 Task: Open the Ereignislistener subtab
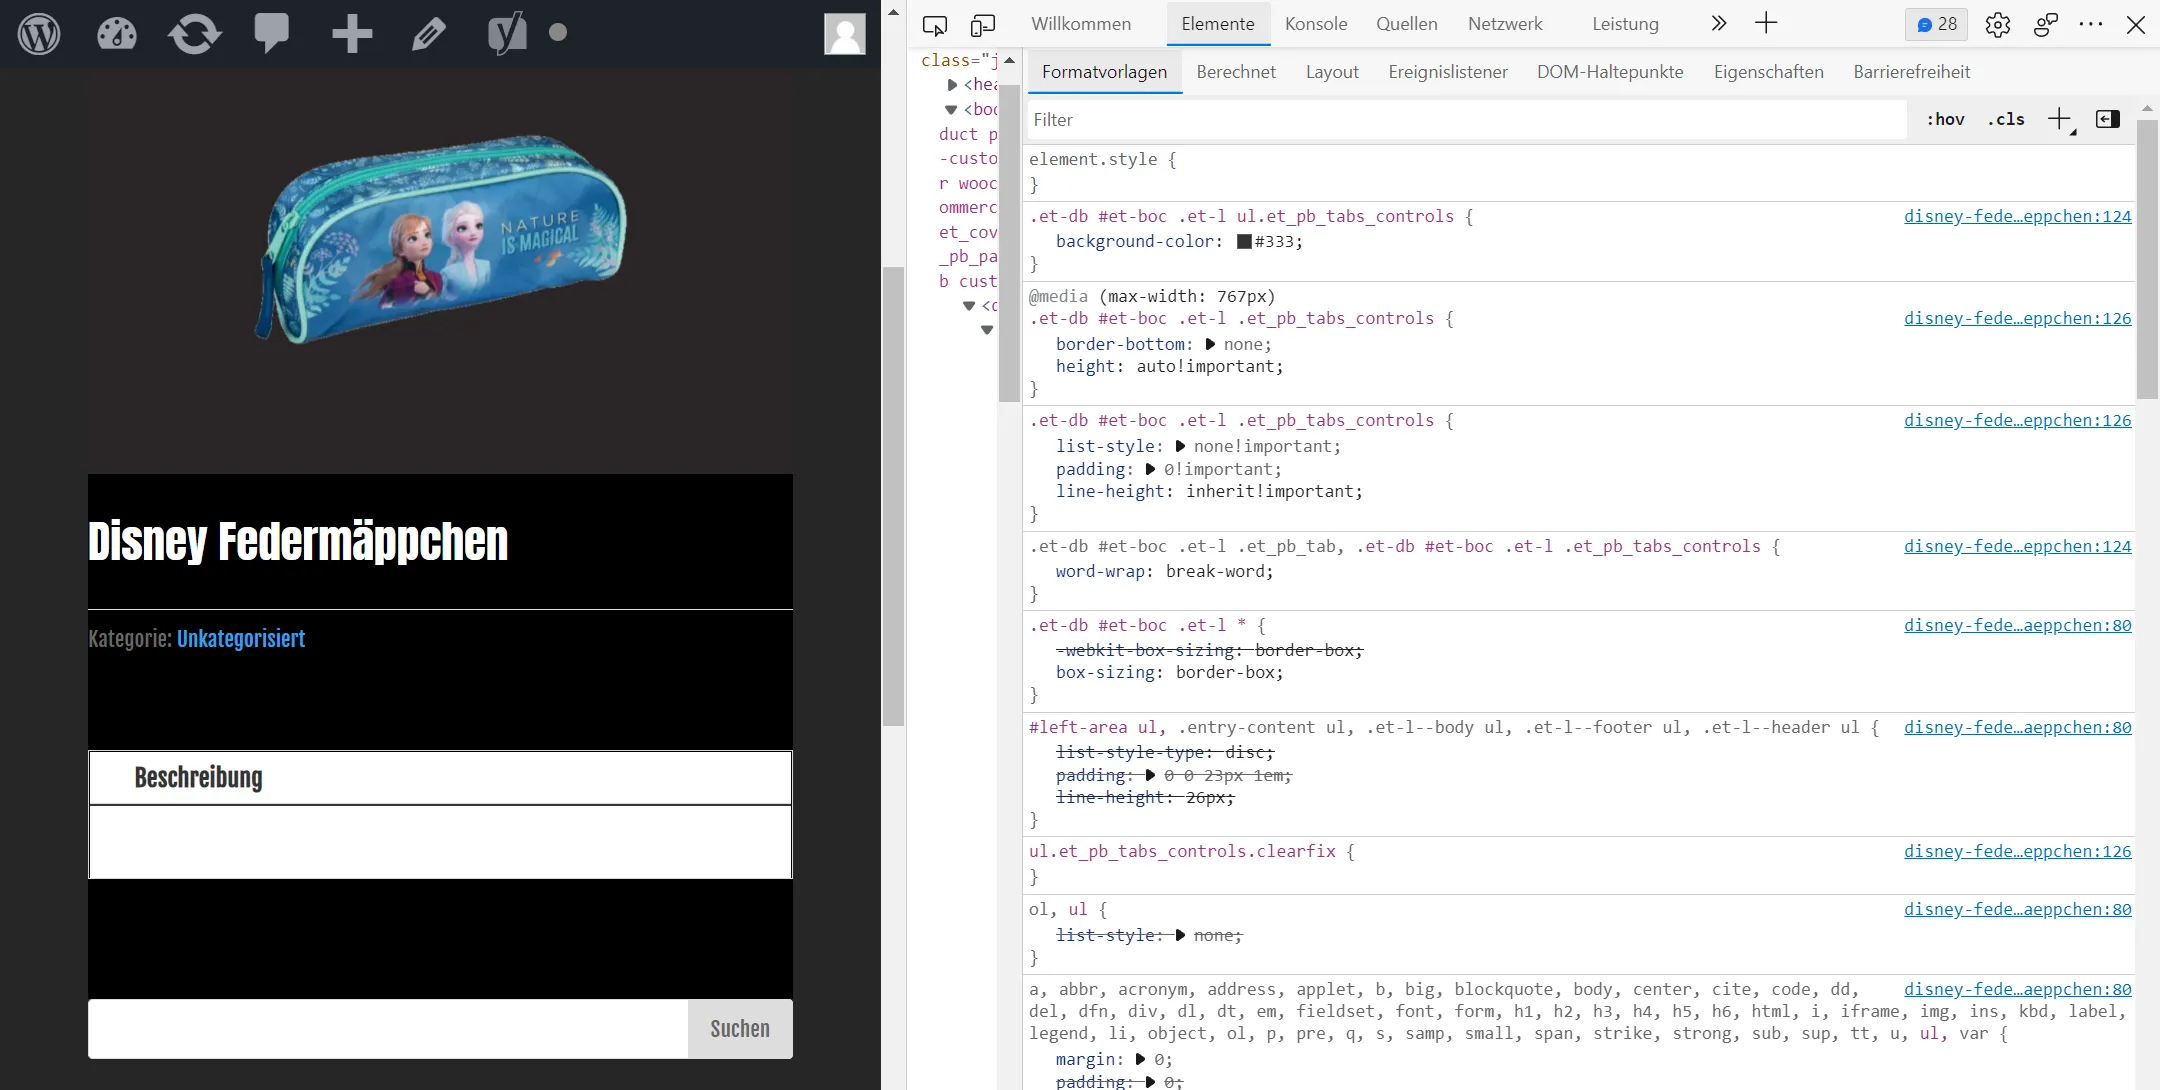coord(1448,72)
